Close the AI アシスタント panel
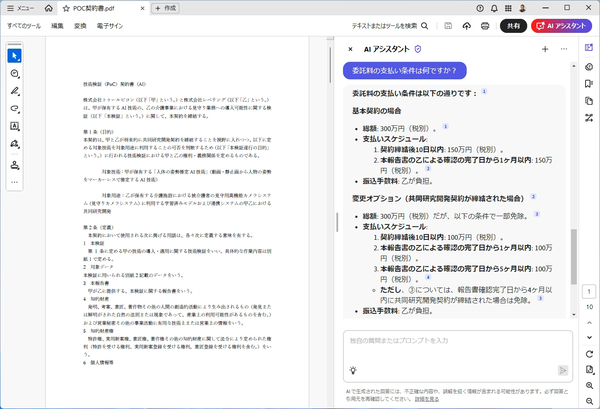600x409 pixels. coord(350,48)
